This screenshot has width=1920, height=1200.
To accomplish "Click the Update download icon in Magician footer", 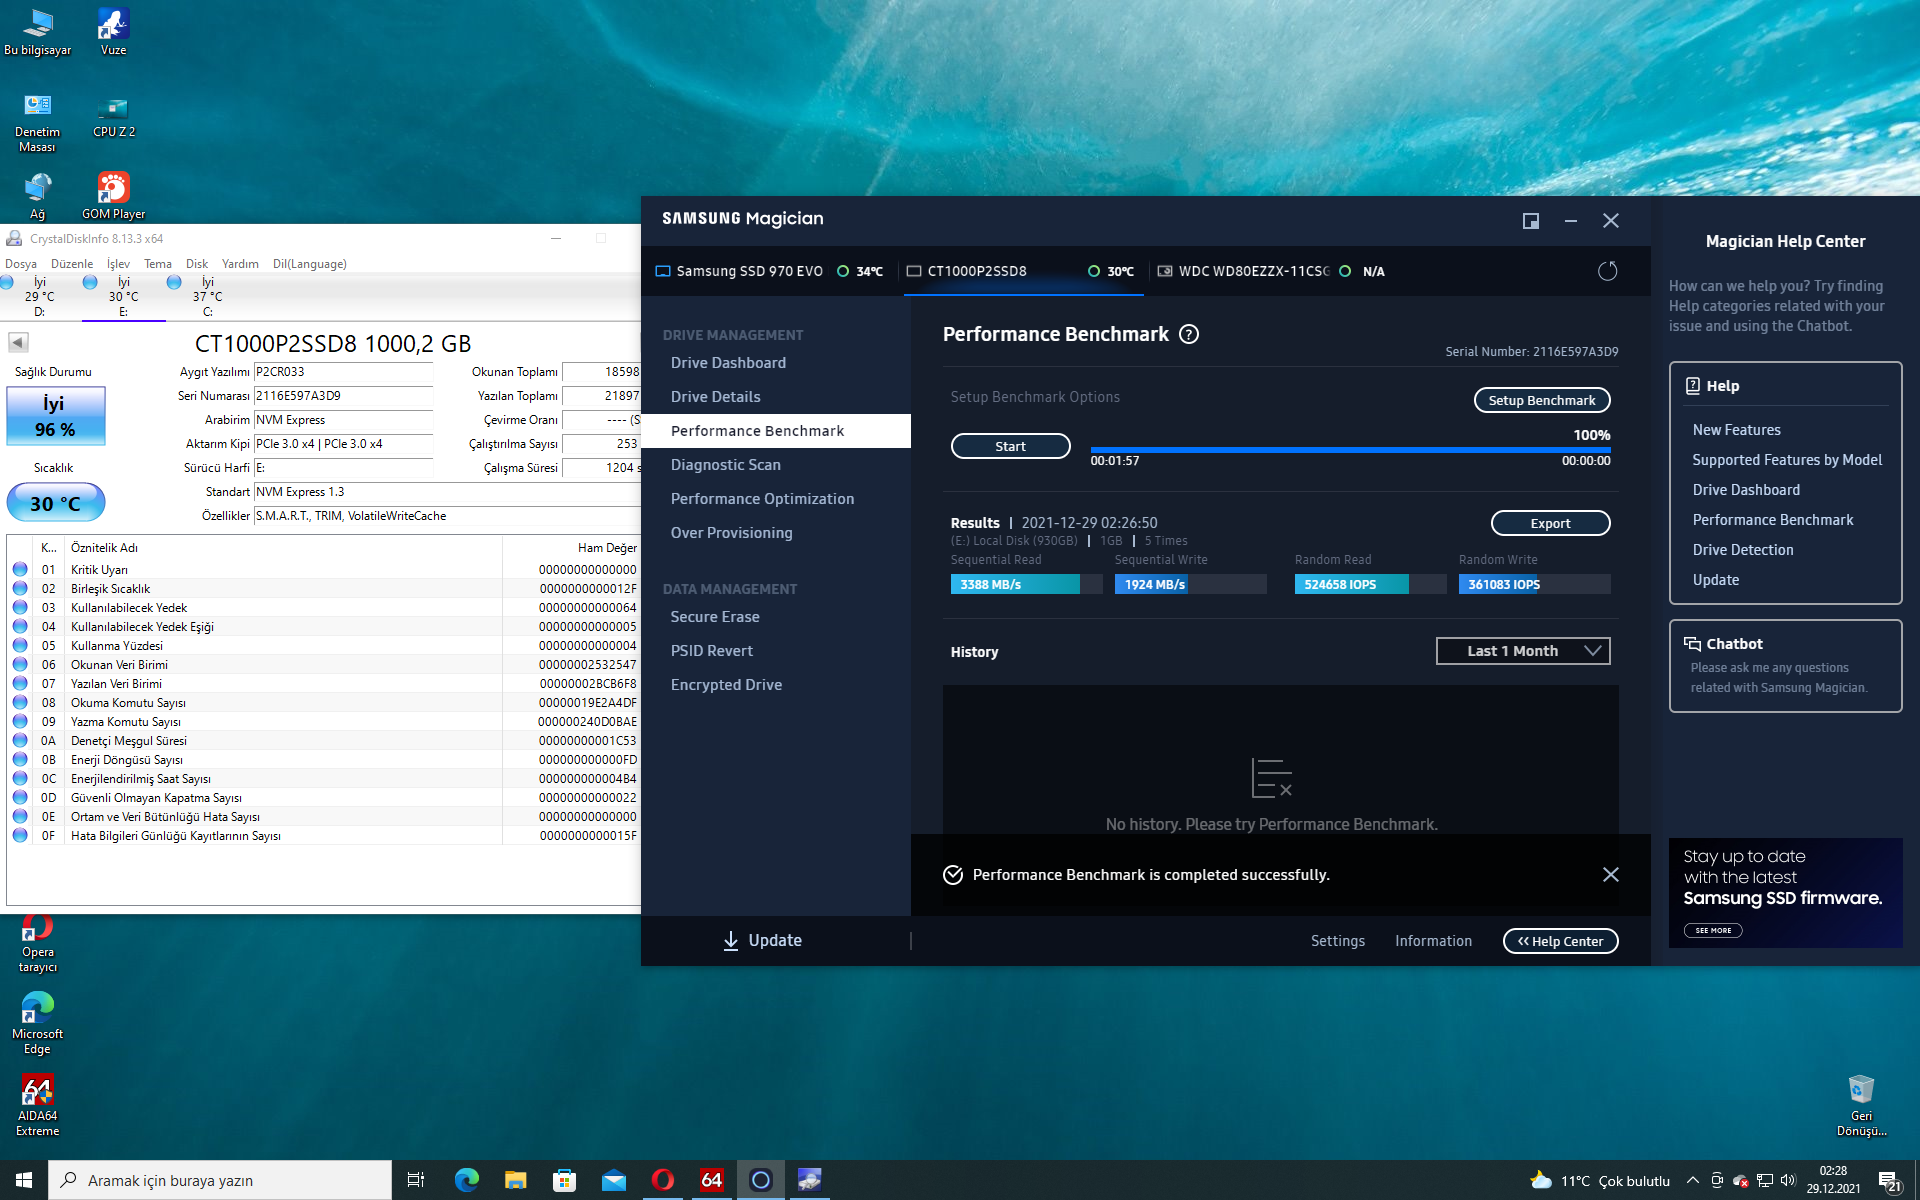I will pos(731,940).
